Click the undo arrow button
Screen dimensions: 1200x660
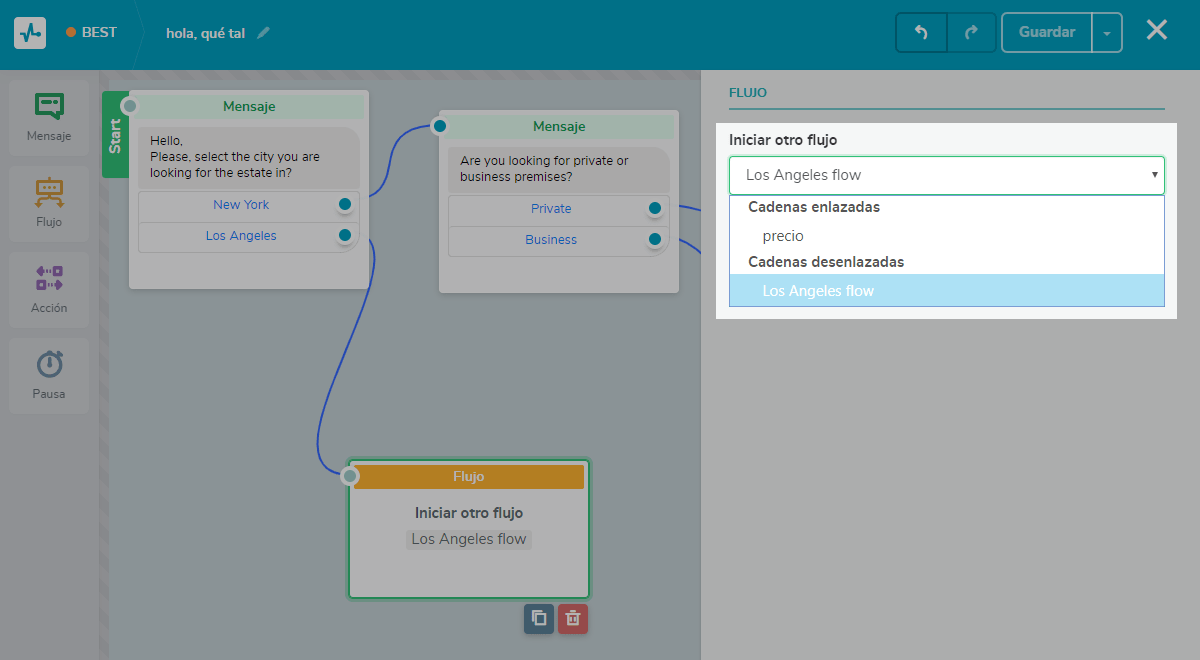(x=921, y=32)
